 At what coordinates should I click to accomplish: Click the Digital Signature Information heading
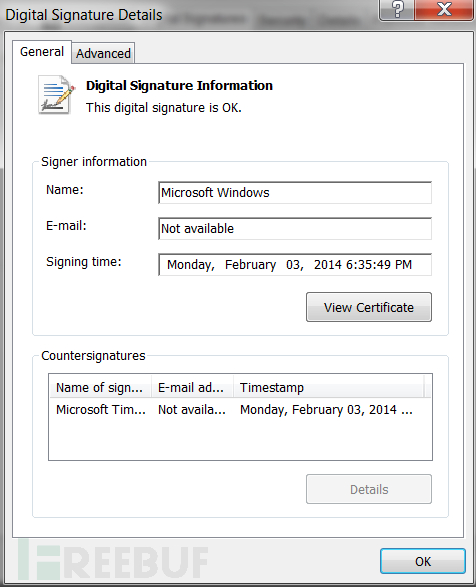tap(179, 86)
